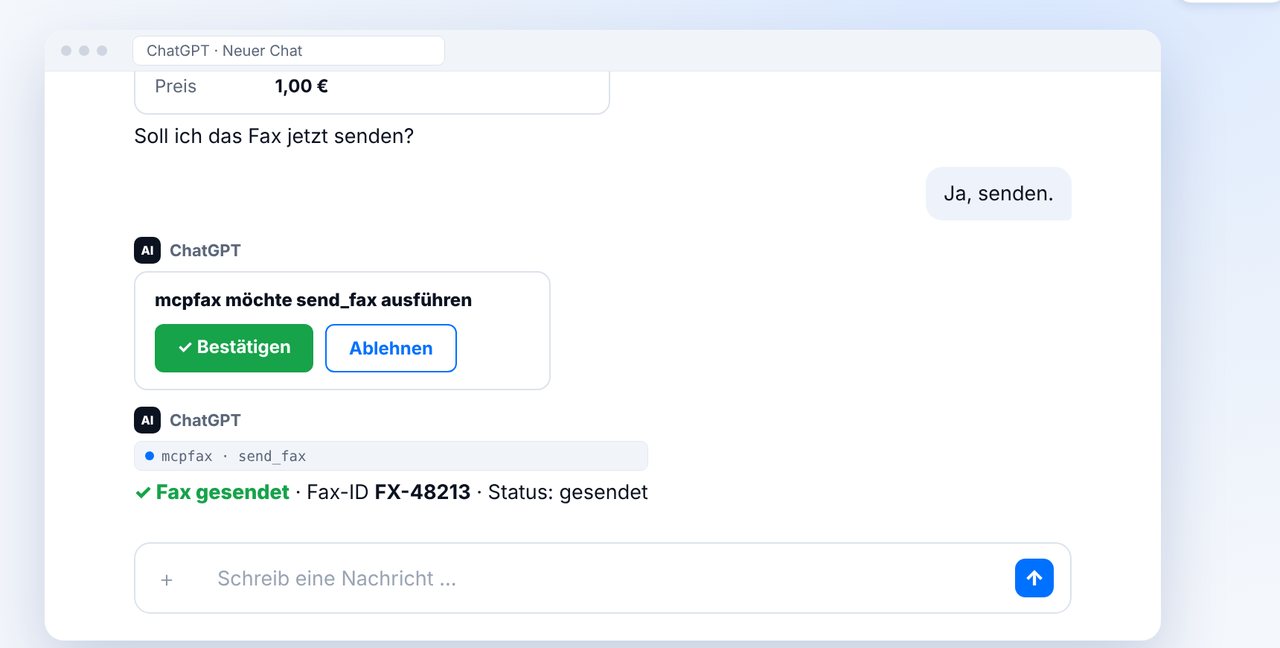Click the green checkmark before 'Fax gesendet'
The height and width of the screenshot is (648, 1280).
click(143, 493)
